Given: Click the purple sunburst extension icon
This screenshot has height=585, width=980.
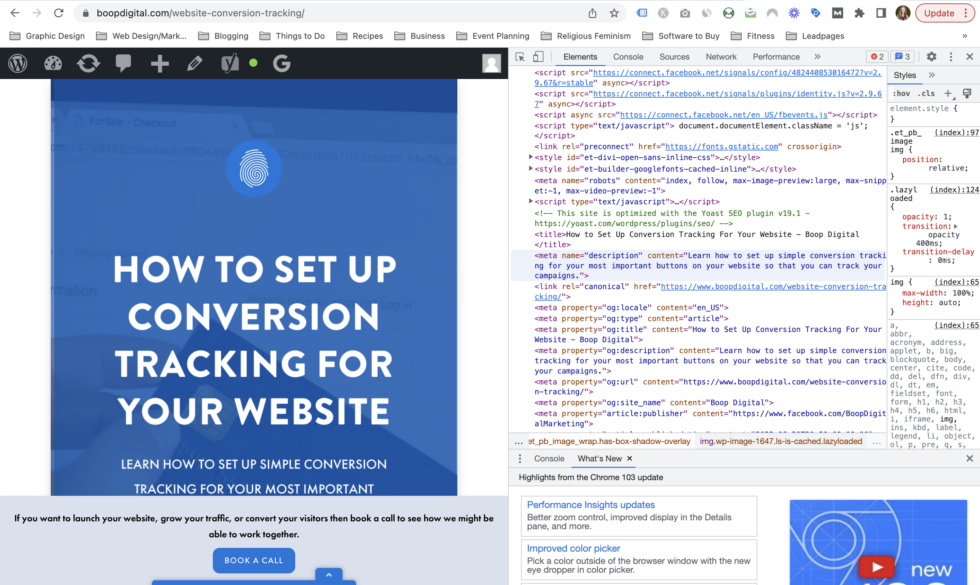Looking at the screenshot, I should (794, 12).
